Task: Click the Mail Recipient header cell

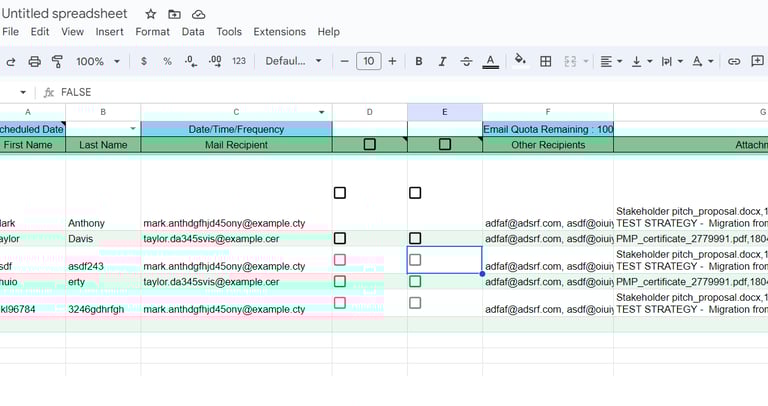Action: pyautogui.click(x=237, y=144)
